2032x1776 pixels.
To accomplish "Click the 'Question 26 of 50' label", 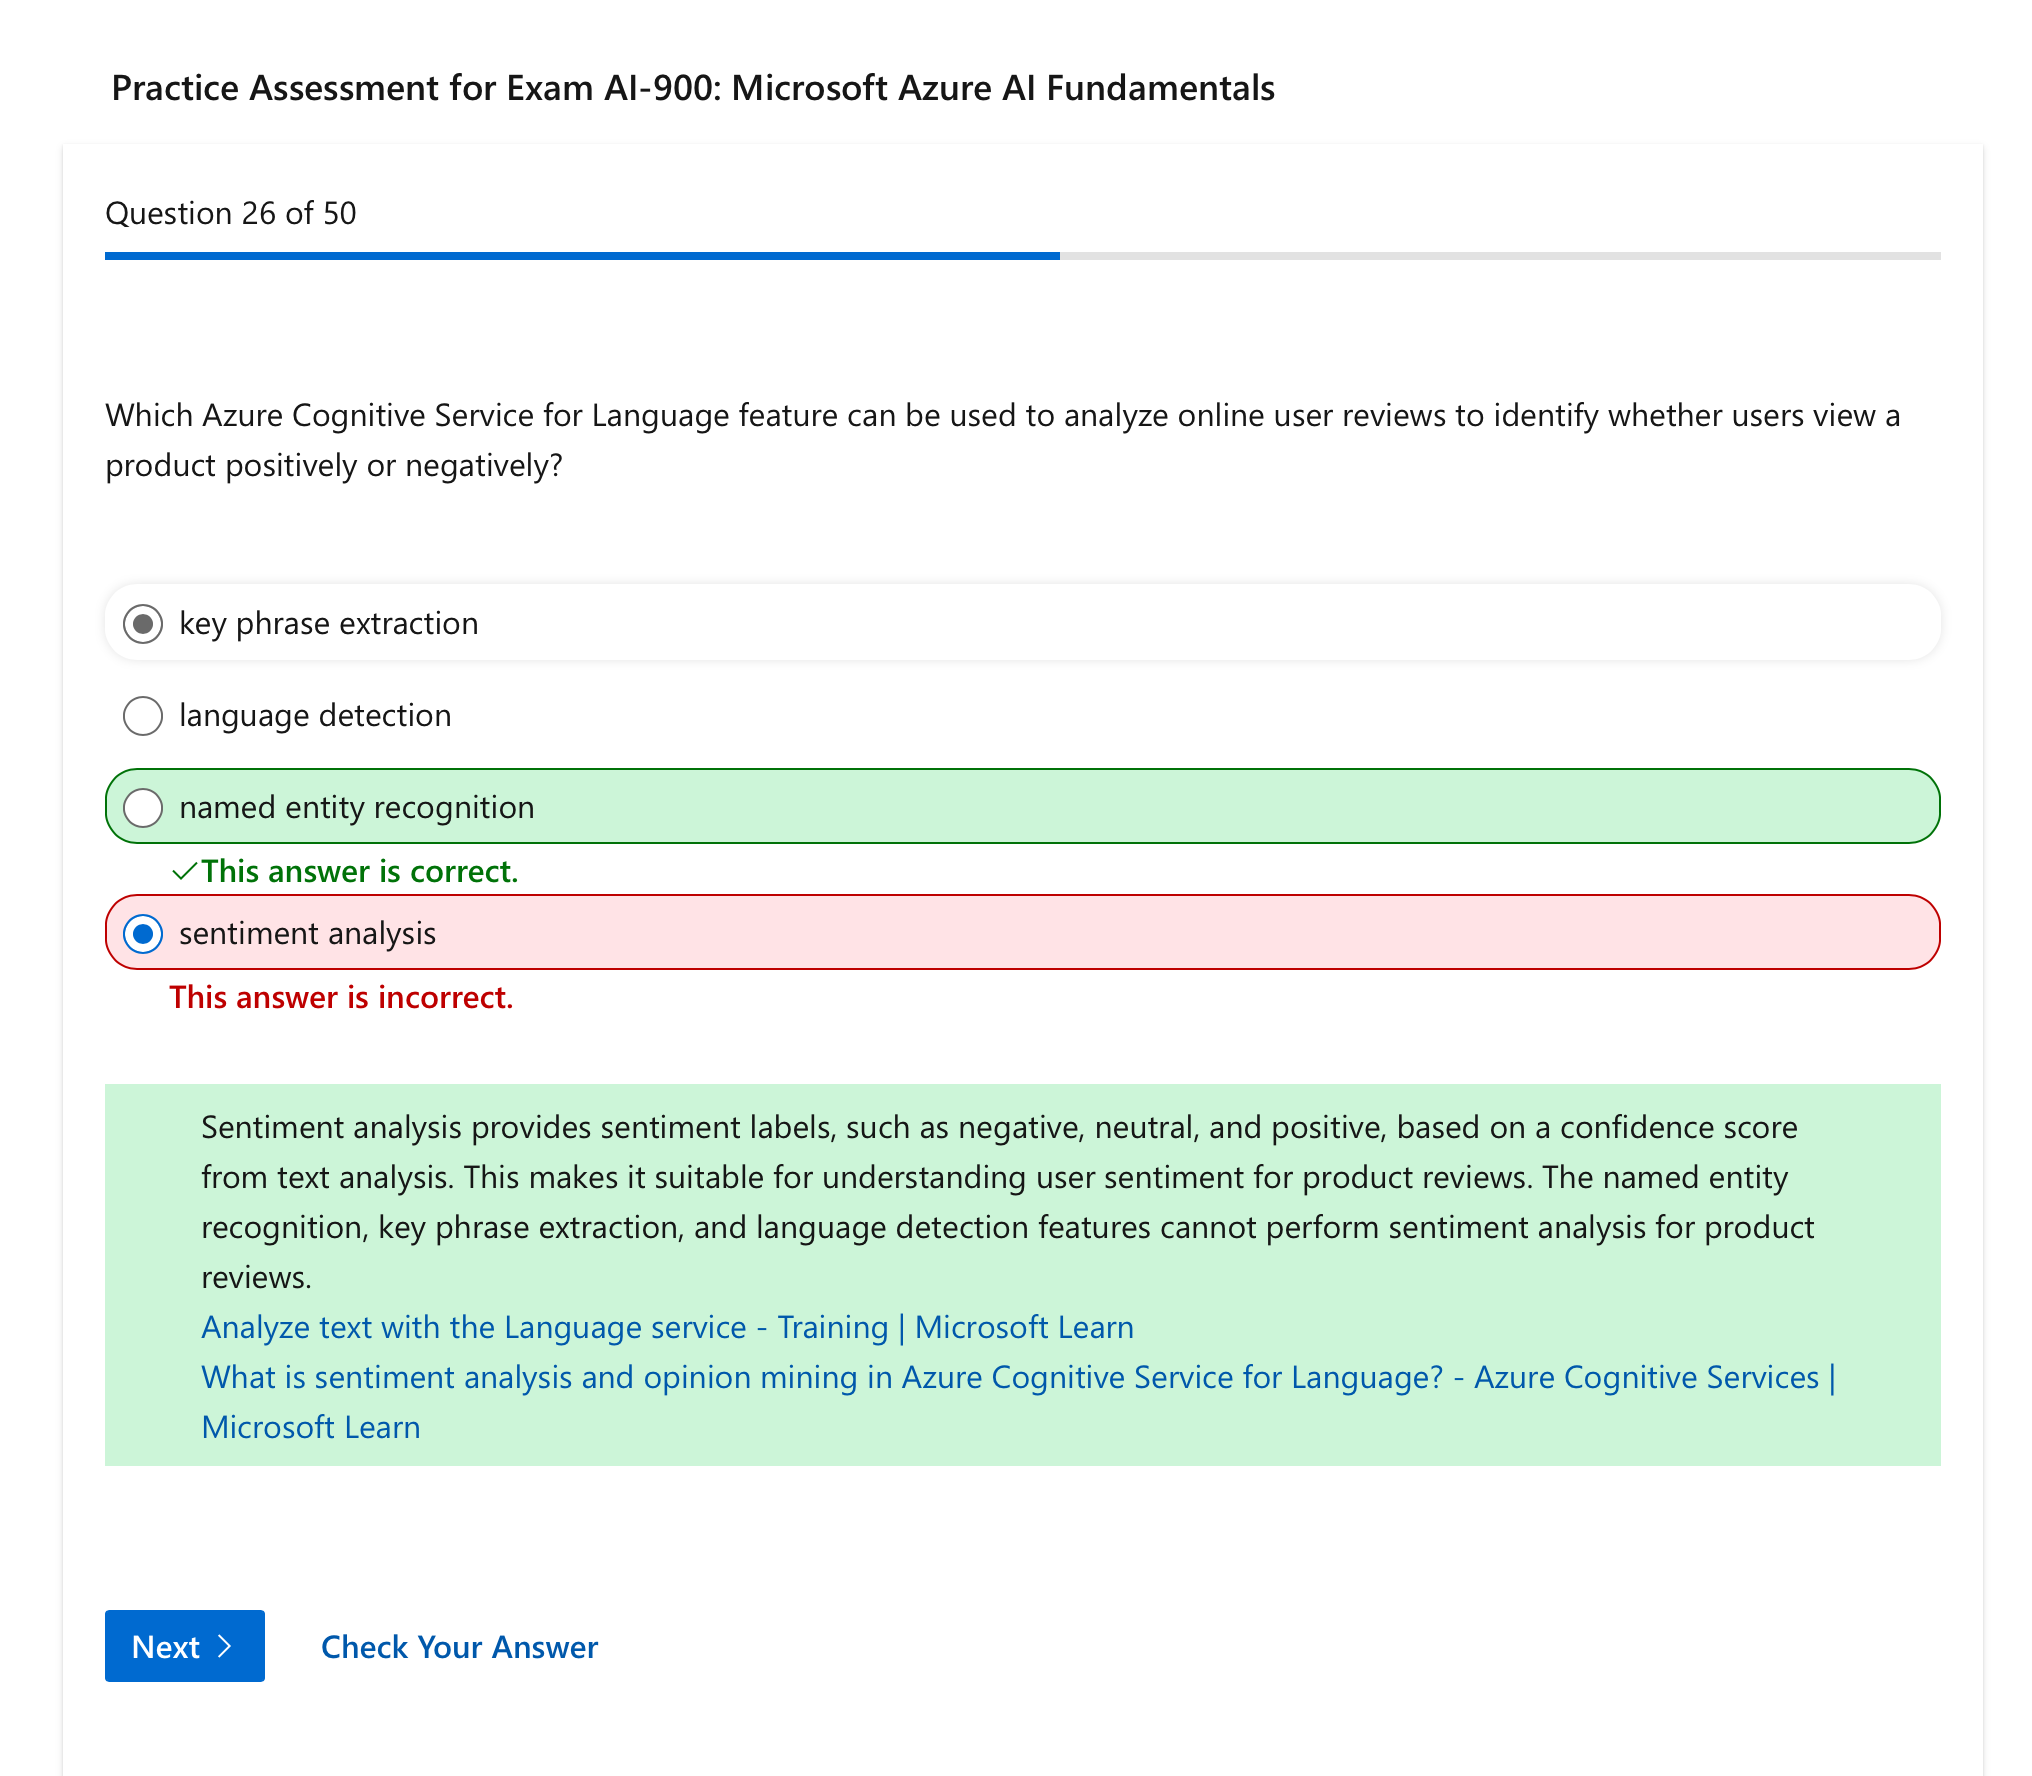I will 231,213.
